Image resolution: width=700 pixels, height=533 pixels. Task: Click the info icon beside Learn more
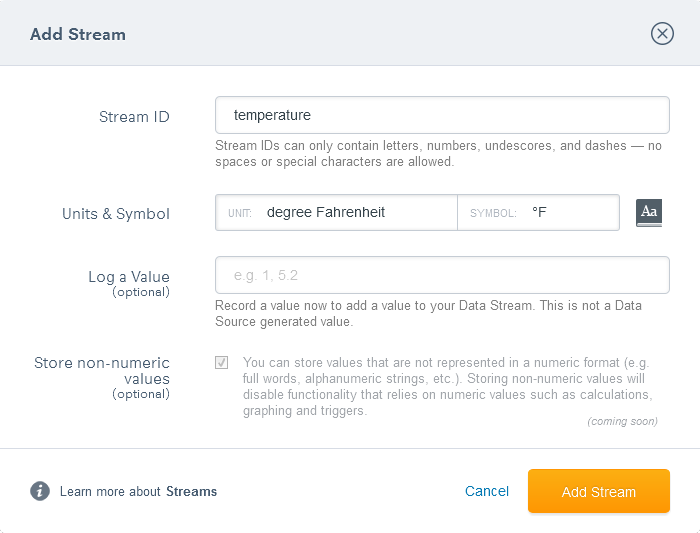coord(40,491)
